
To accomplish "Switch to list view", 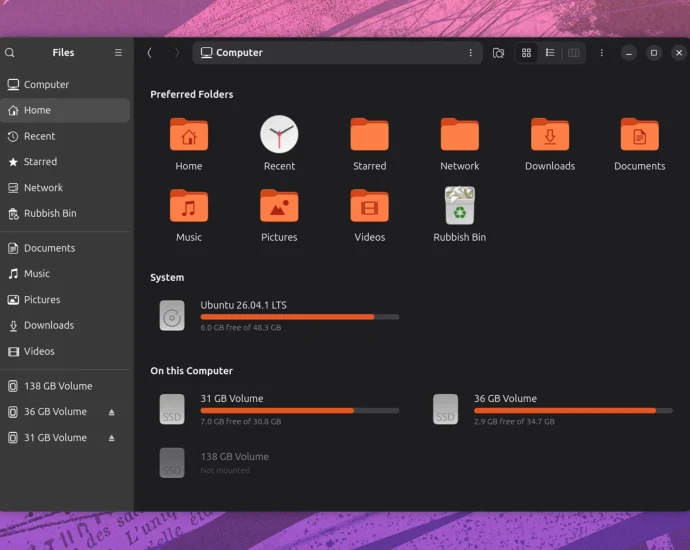I will click(550, 53).
